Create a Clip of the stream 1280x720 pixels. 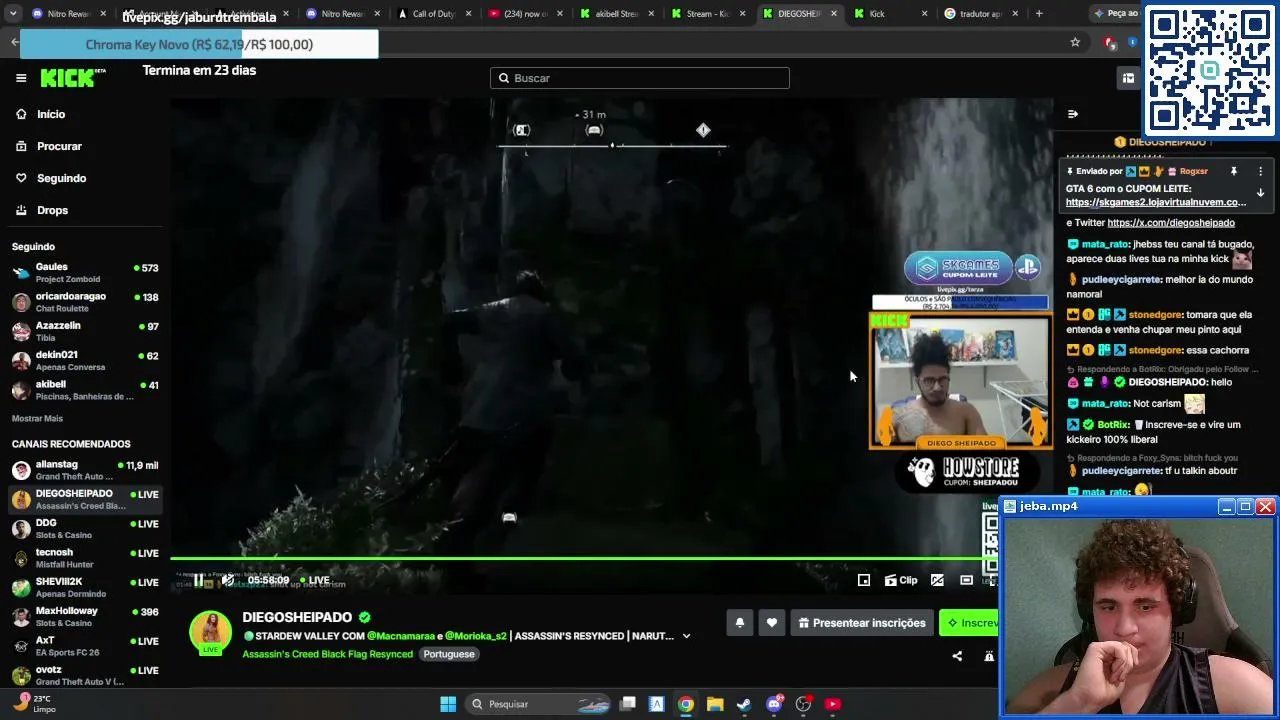901,580
